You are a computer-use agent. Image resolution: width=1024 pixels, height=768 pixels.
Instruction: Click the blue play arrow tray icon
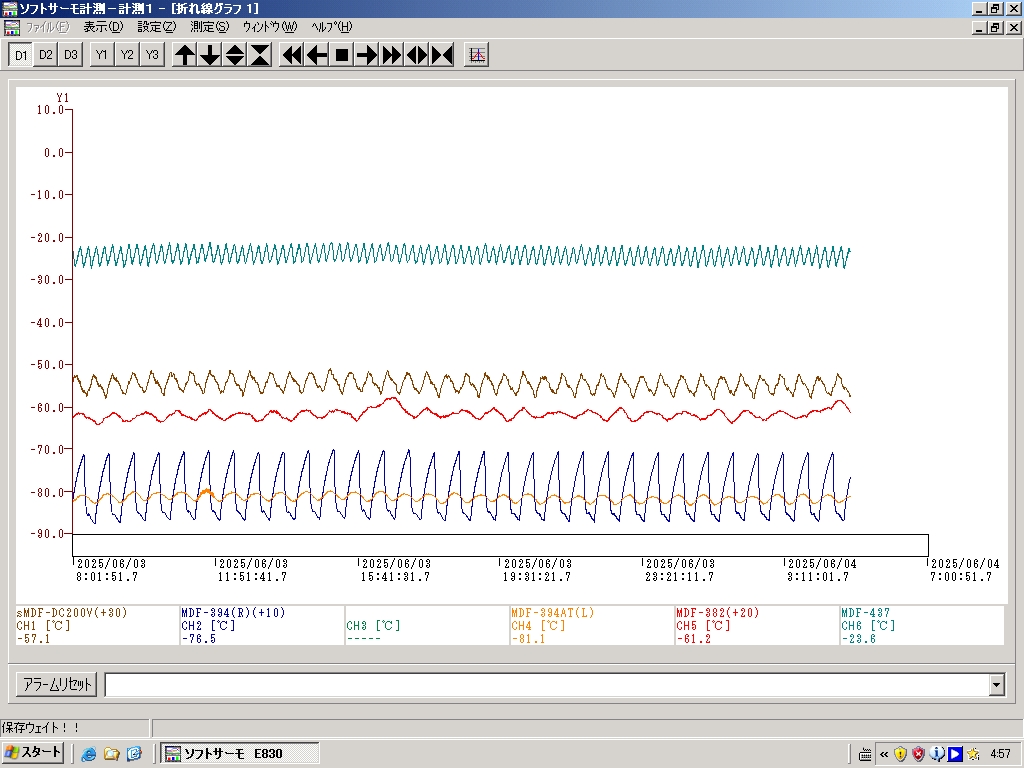(955, 754)
